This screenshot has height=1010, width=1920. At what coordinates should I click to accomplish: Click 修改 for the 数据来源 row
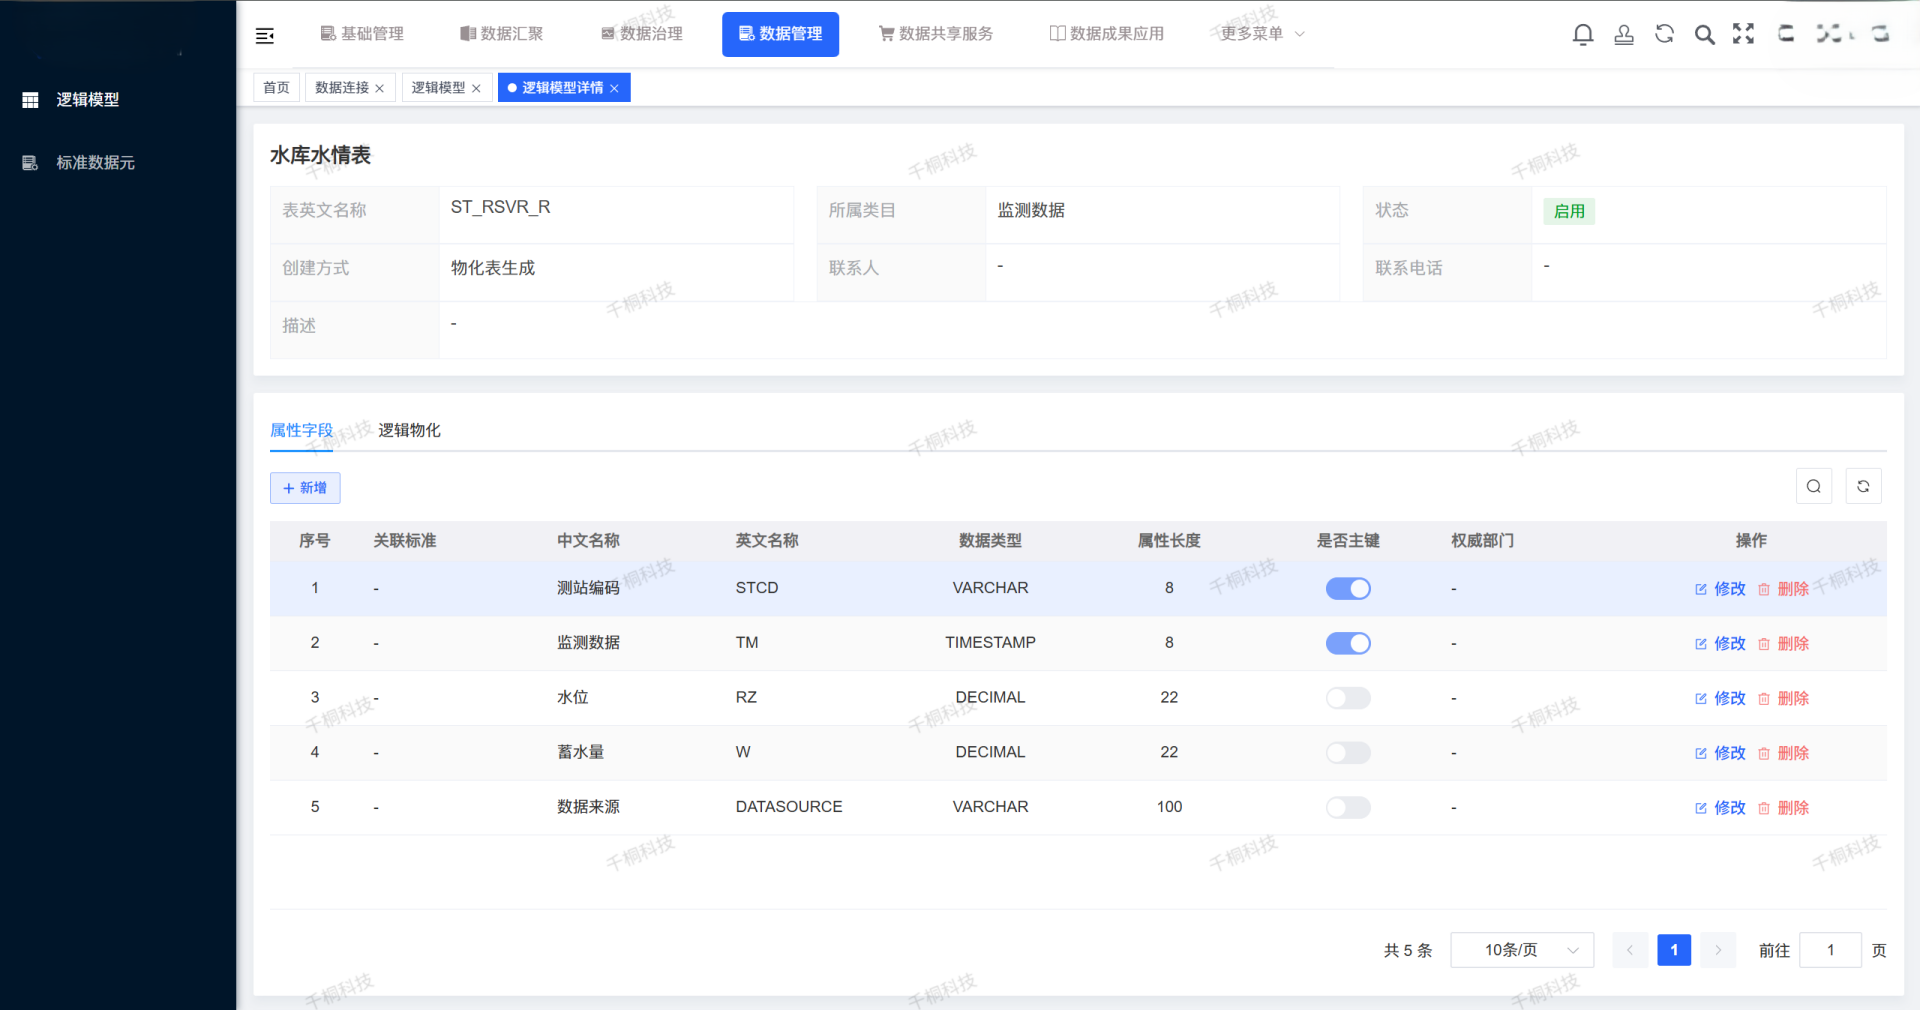pyautogui.click(x=1730, y=808)
